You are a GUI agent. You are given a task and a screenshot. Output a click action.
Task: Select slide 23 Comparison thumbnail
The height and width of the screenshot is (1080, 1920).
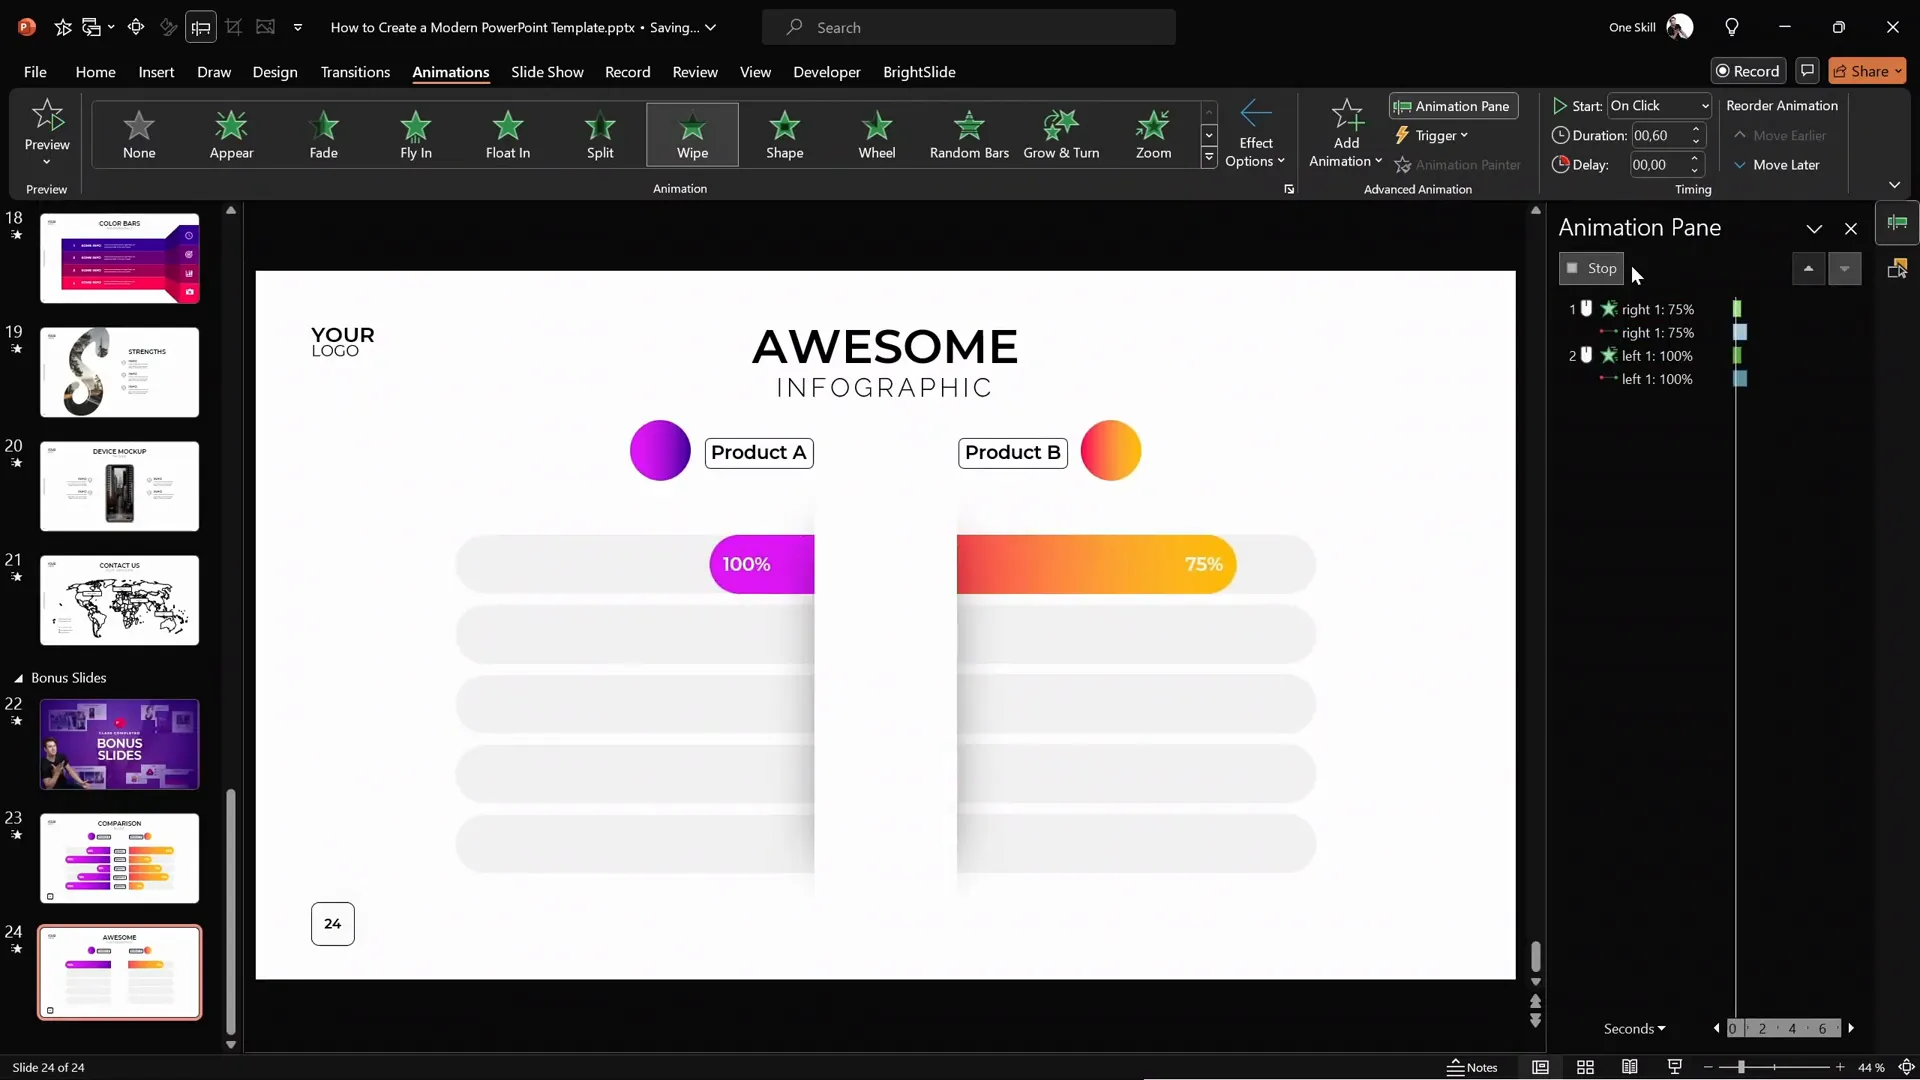120,858
